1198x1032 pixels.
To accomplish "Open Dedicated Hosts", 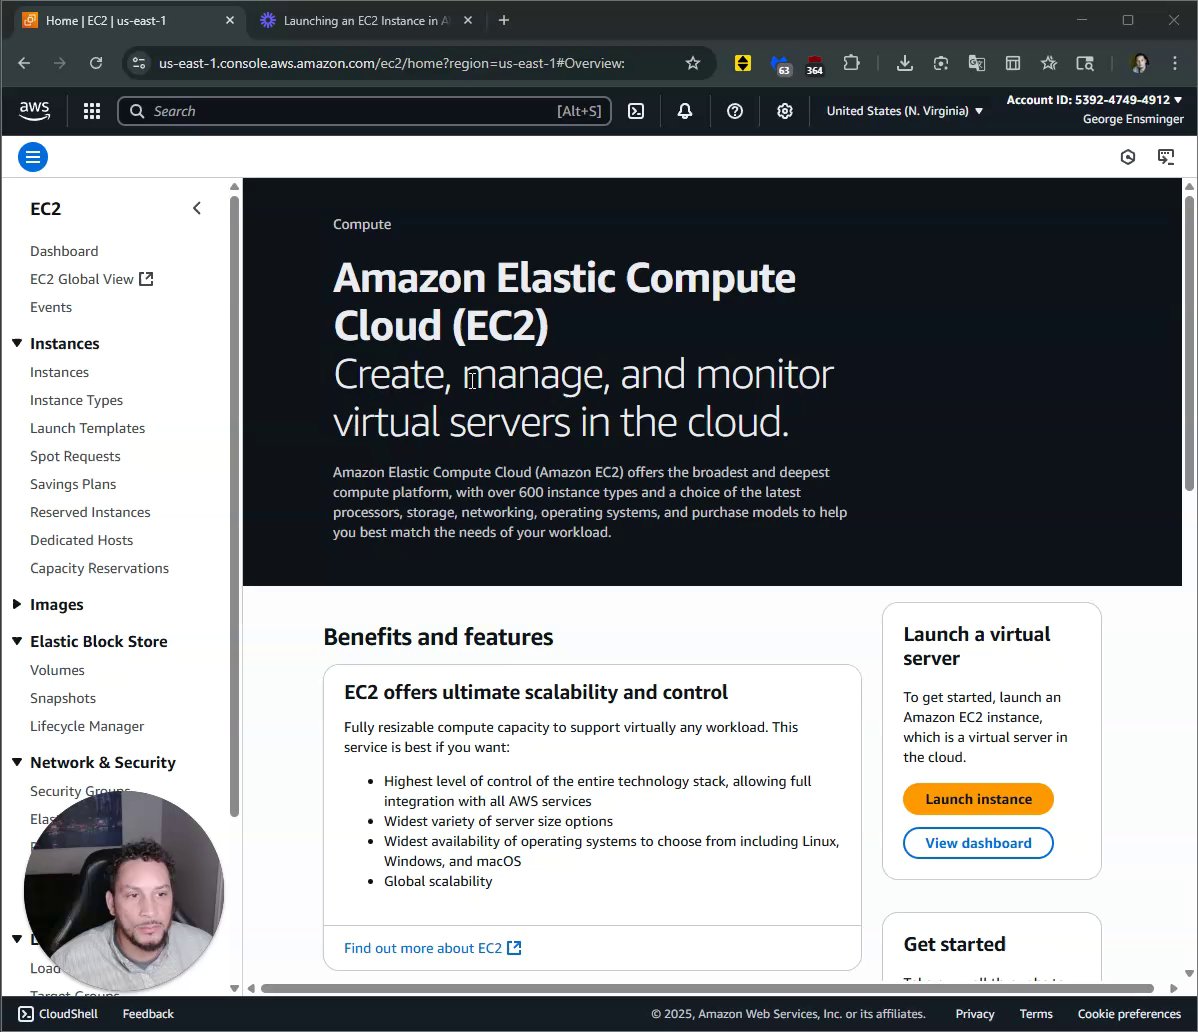I will pyautogui.click(x=82, y=540).
